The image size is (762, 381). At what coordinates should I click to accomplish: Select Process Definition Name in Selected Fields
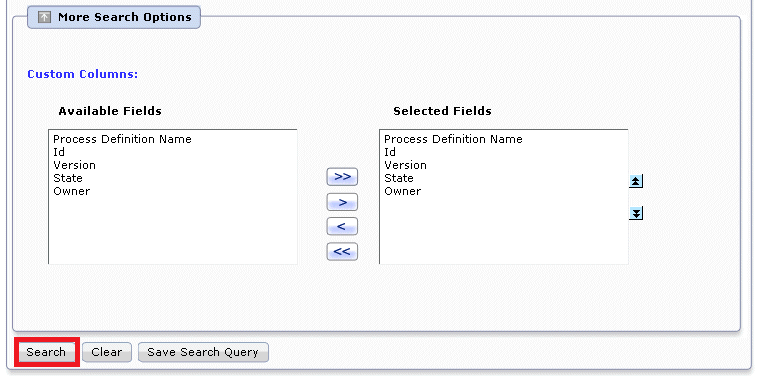tap(453, 139)
